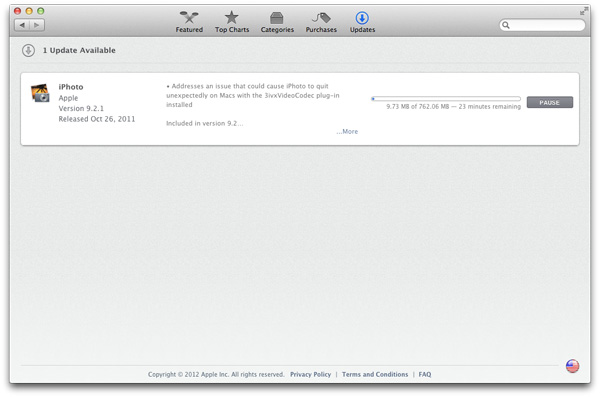The image size is (600, 397).
Task: Click the 1 Update Available heading
Action: click(x=79, y=50)
